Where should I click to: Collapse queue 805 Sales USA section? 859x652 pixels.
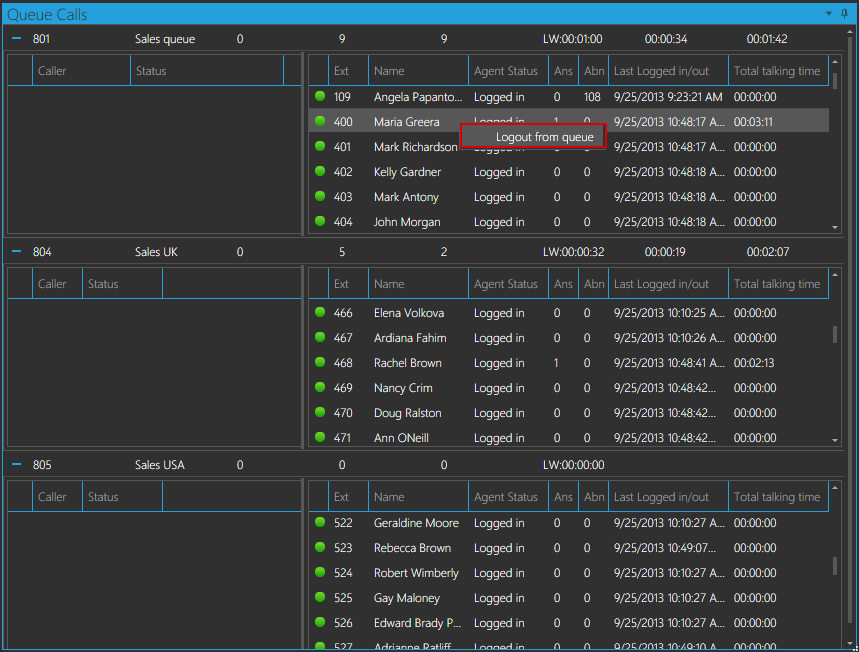pos(16,465)
